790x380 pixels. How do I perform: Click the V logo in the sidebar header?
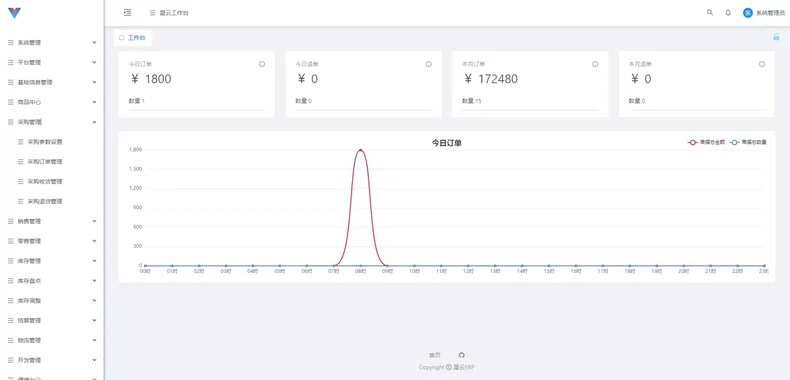(14, 13)
